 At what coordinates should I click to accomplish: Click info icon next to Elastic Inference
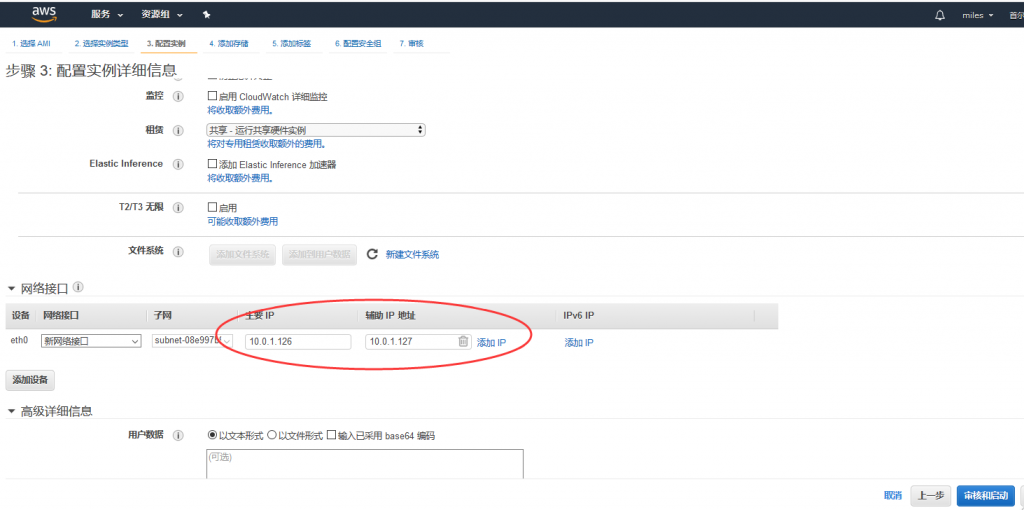[x=179, y=164]
